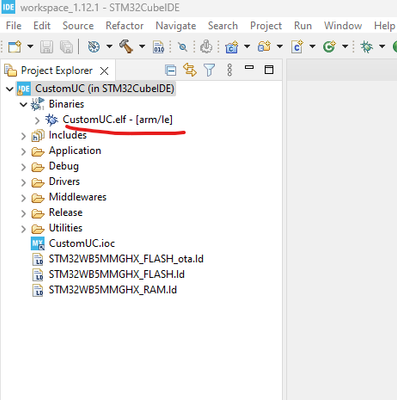Expand the Drivers folder
The image size is (397, 400).
[23, 182]
